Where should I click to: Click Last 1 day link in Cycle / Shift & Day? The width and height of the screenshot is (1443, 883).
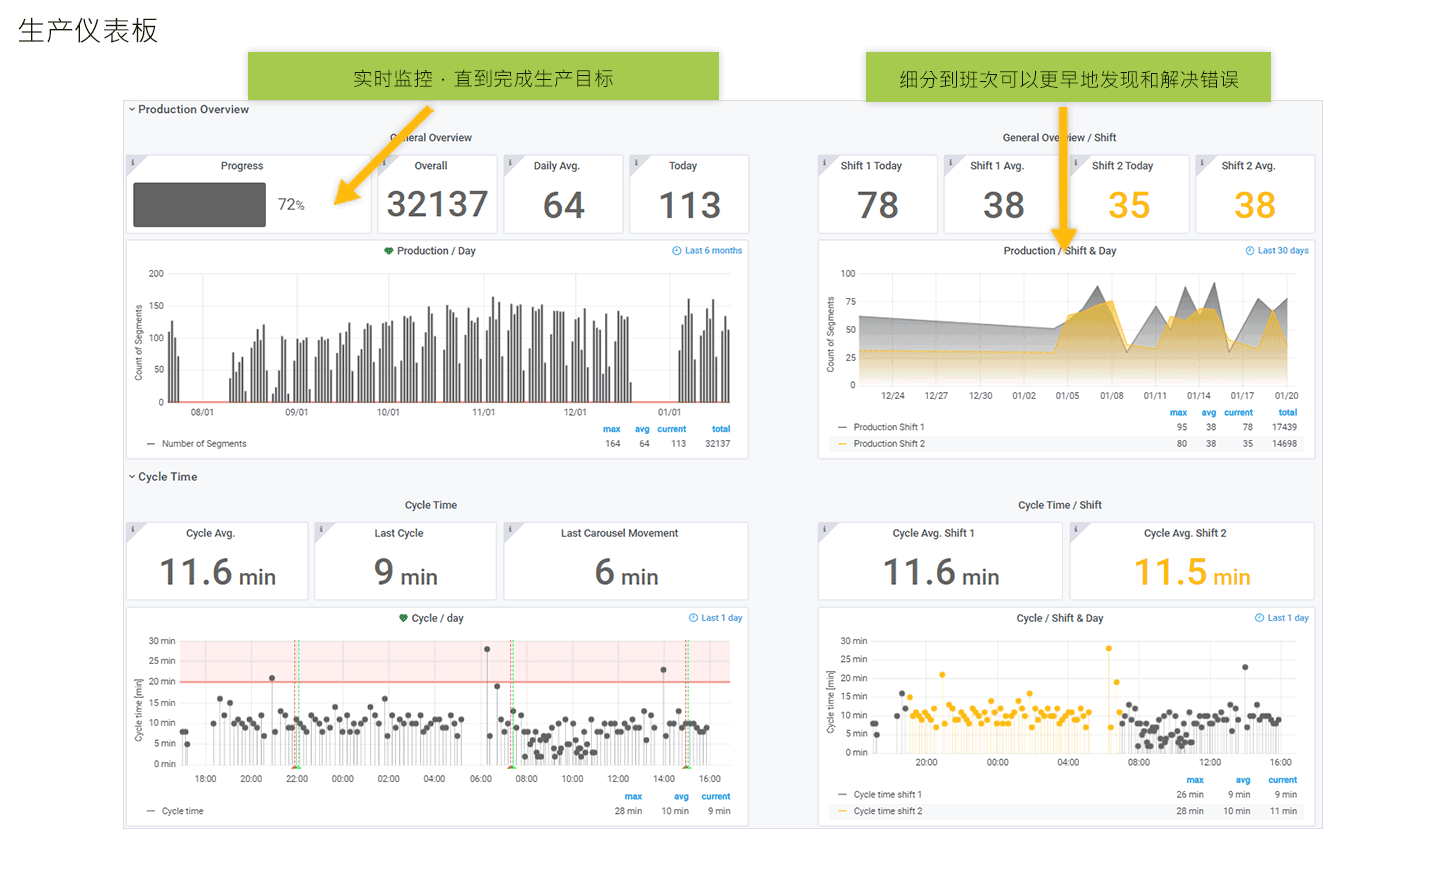point(1288,618)
